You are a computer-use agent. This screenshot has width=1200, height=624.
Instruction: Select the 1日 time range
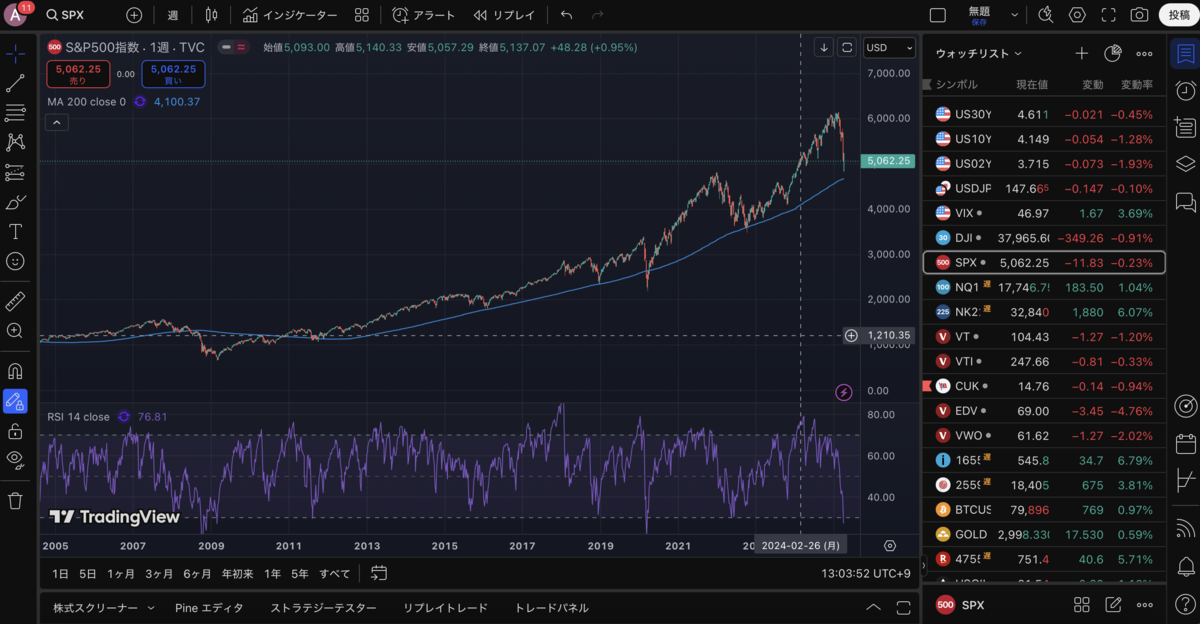pos(61,573)
